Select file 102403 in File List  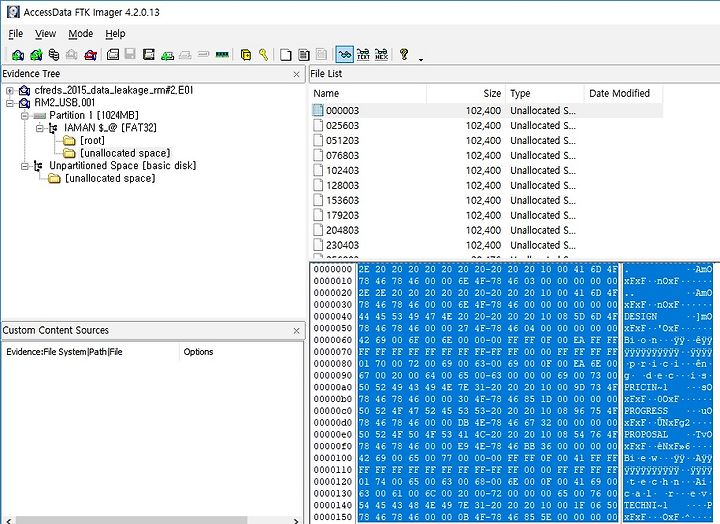[x=487, y=170]
